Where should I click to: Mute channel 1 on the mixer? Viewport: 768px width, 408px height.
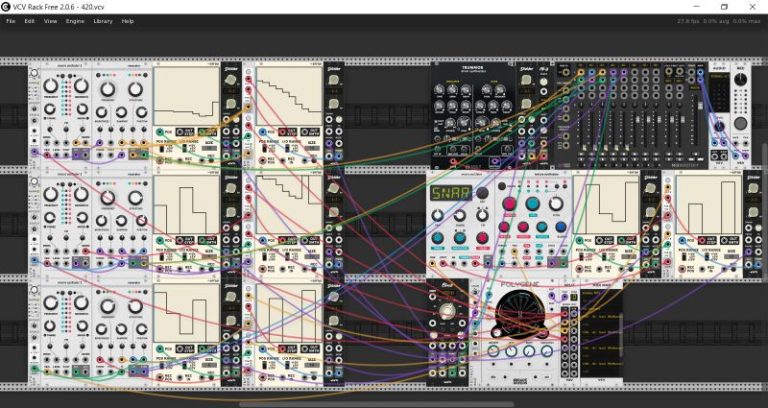coord(581,154)
